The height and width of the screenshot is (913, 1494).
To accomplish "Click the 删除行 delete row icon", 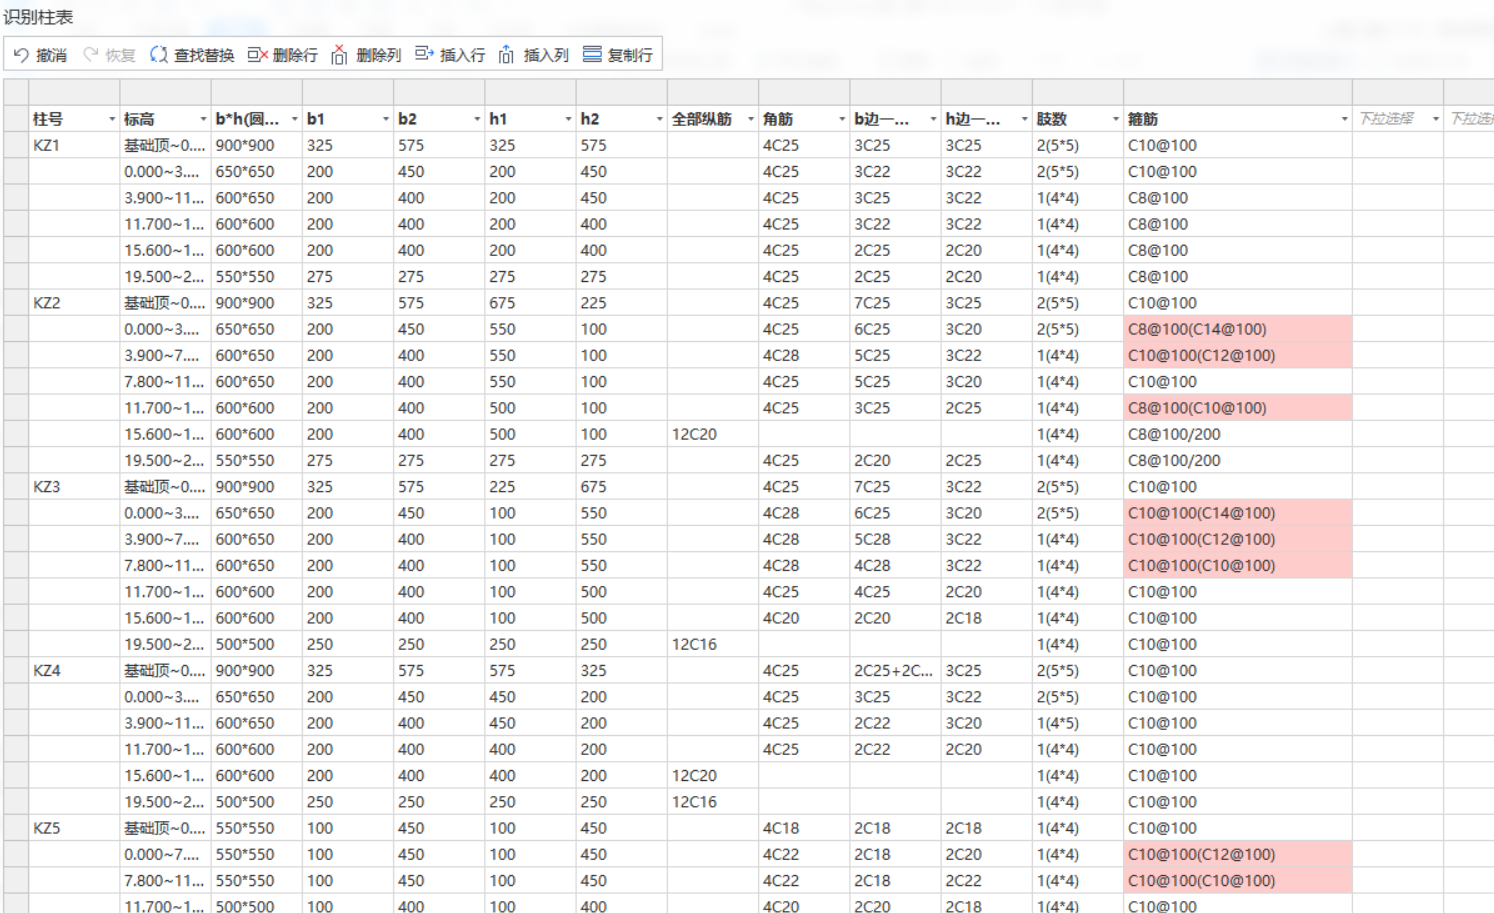I will [257, 55].
